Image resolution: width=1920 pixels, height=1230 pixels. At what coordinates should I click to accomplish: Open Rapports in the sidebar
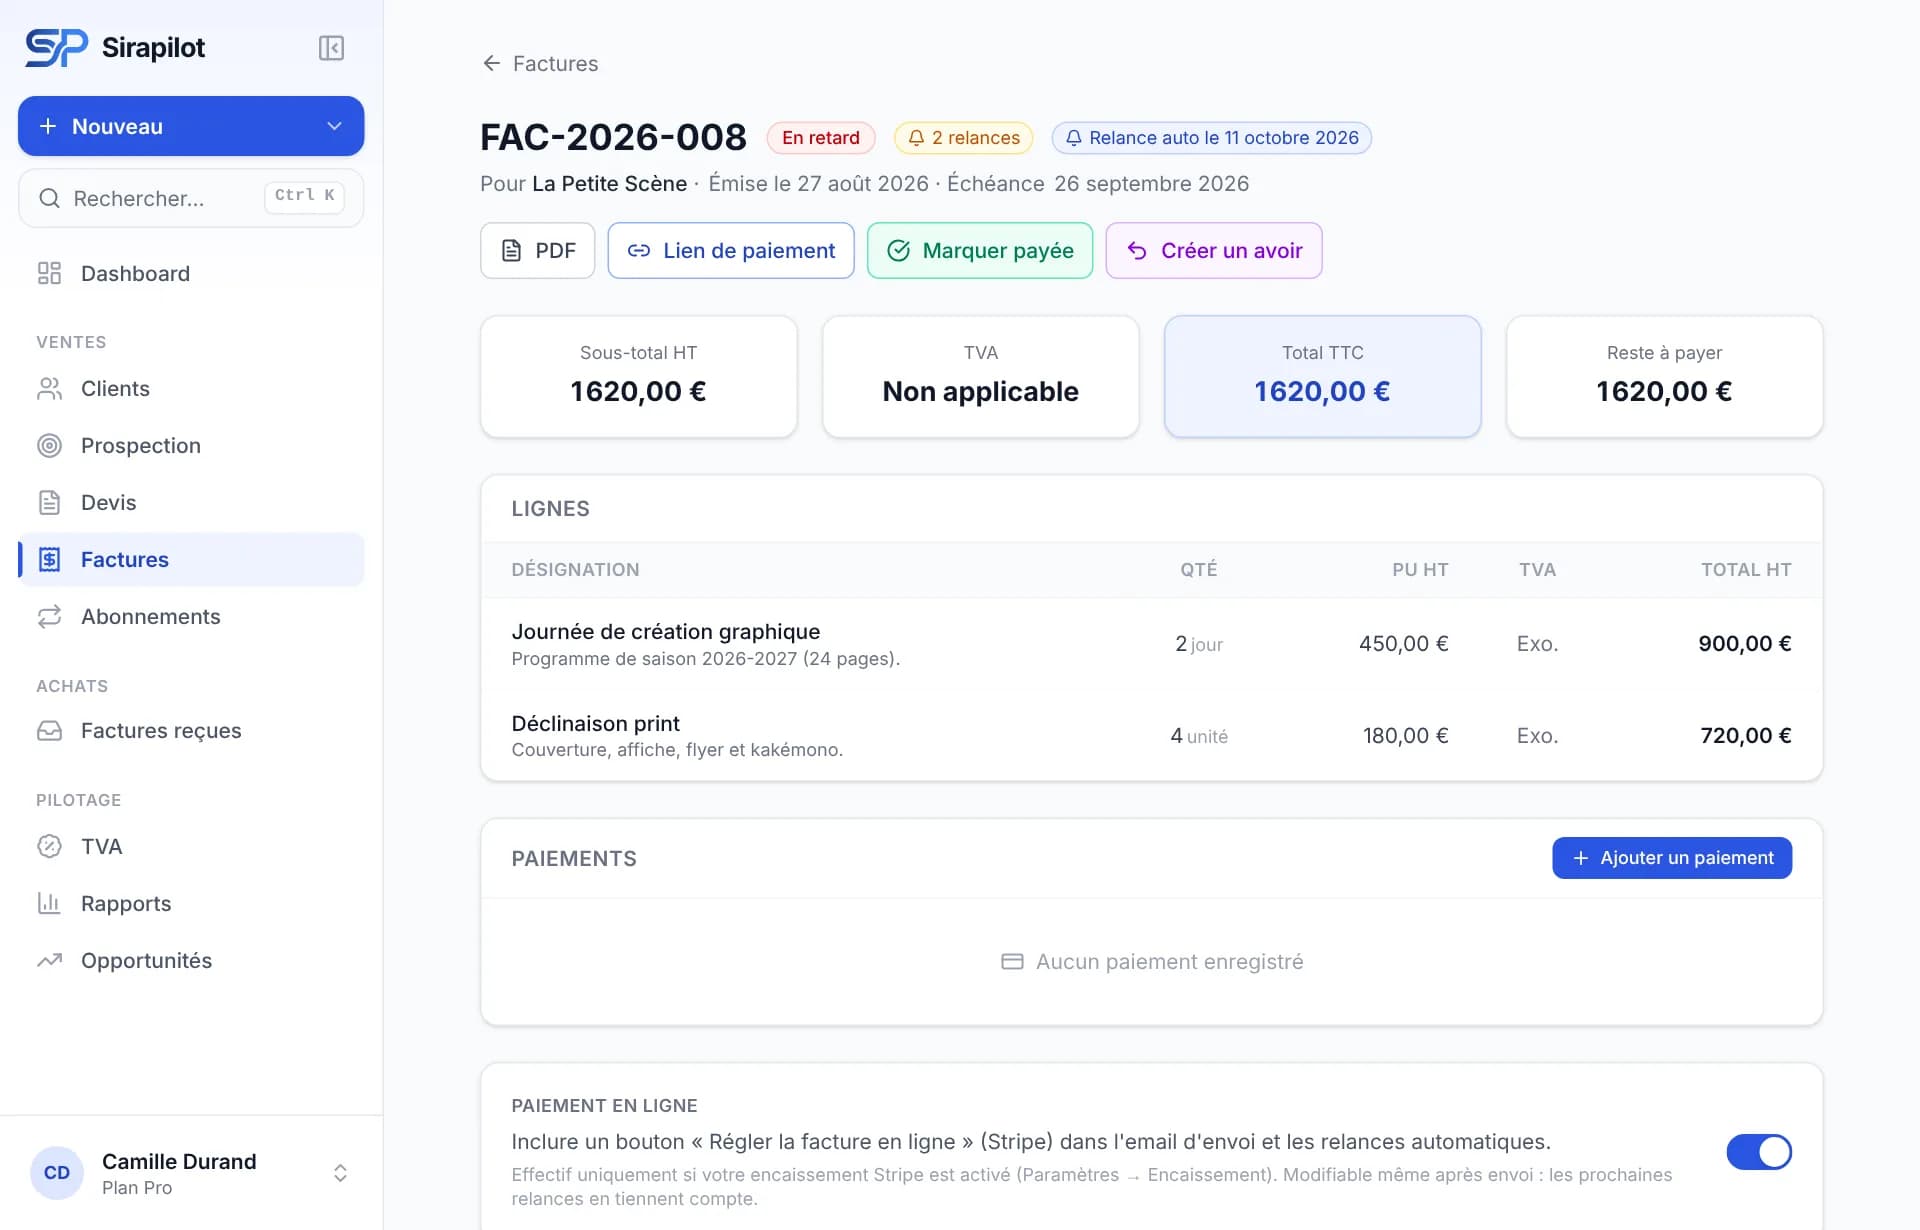tap(191, 903)
